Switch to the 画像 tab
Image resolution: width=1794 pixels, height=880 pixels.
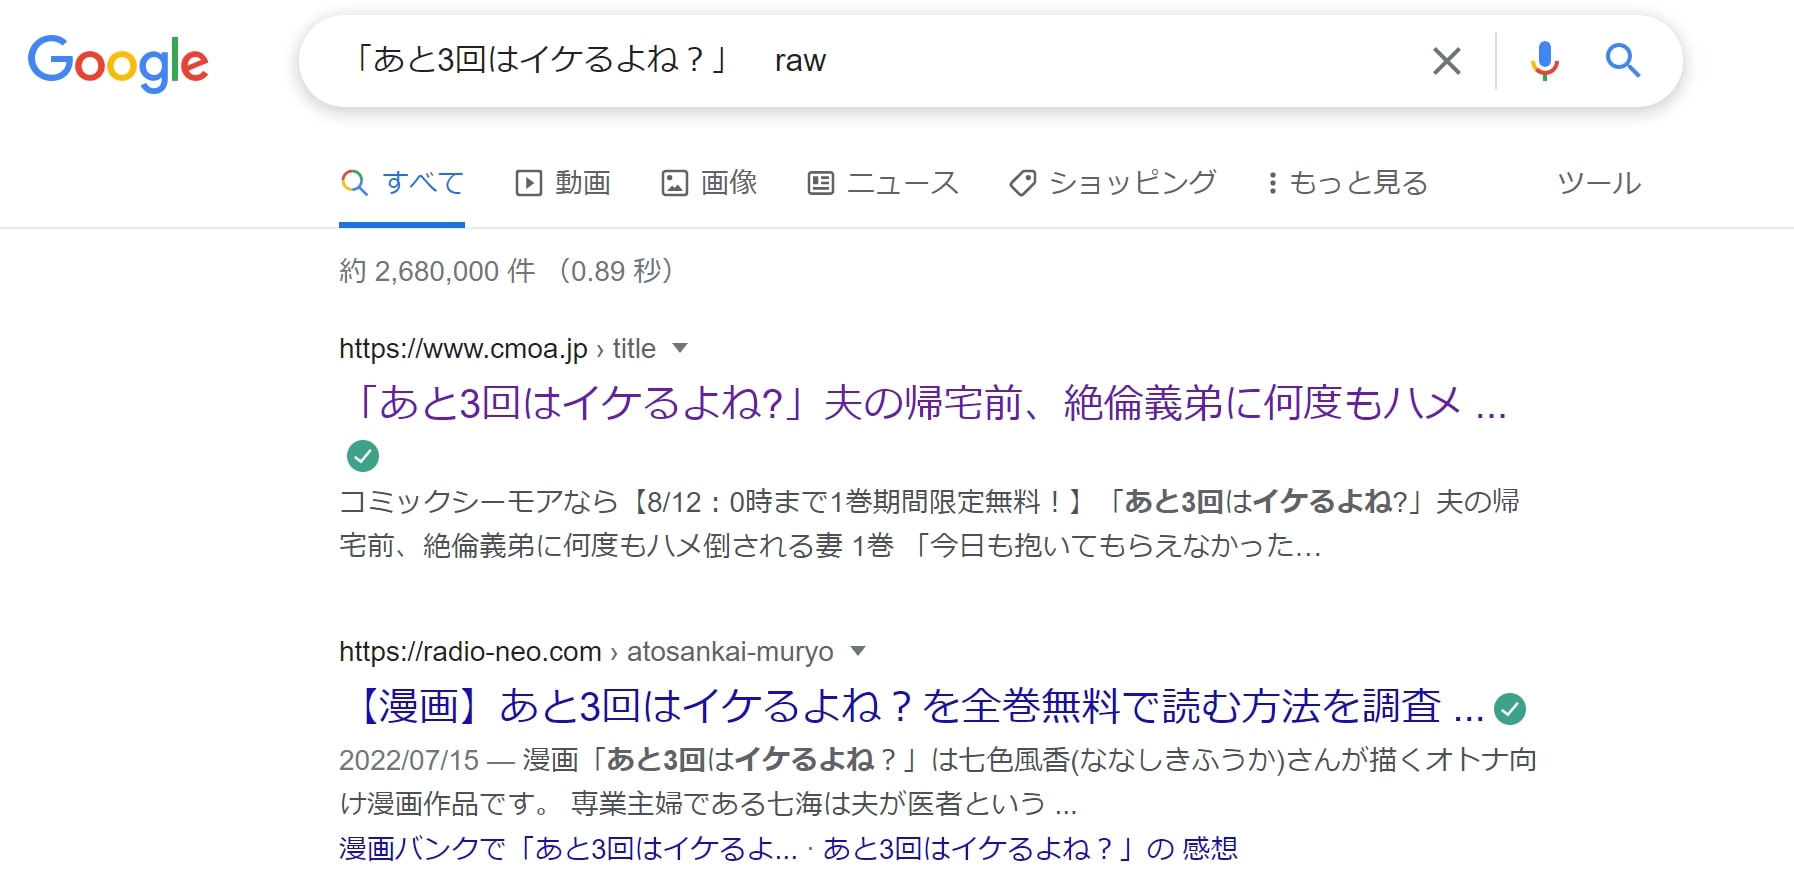pyautogui.click(x=710, y=183)
